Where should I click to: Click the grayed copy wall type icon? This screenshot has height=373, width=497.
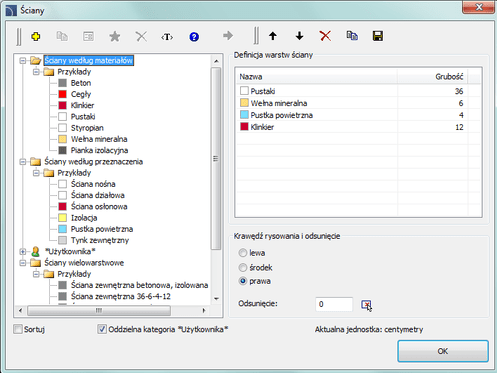click(62, 36)
